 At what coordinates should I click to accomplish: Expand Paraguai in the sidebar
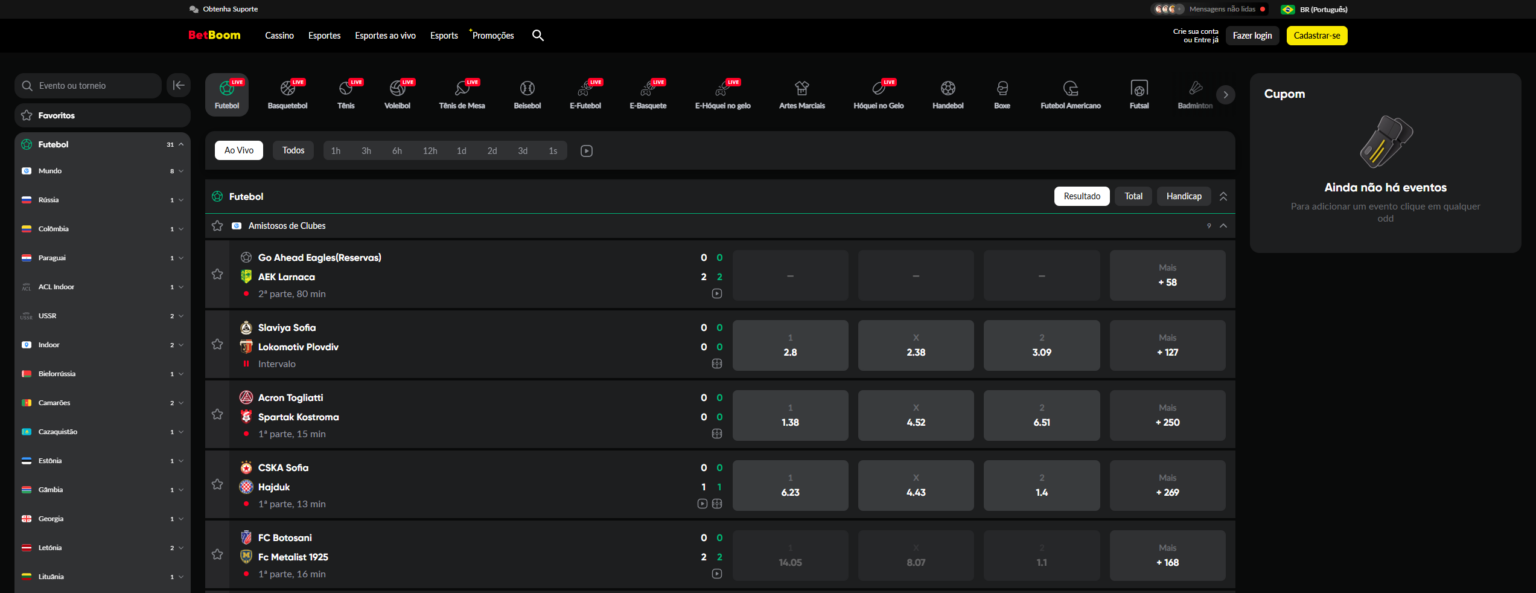click(181, 258)
